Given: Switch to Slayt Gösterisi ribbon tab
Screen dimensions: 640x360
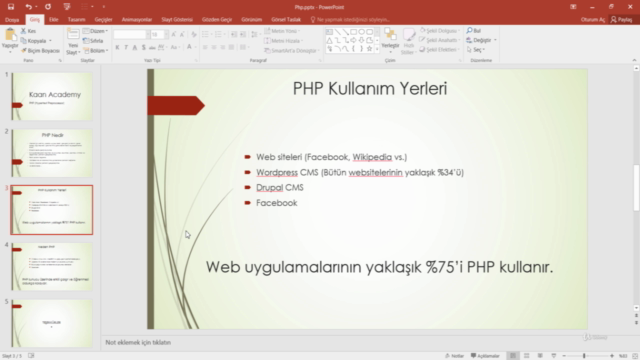Looking at the screenshot, I should (177, 20).
